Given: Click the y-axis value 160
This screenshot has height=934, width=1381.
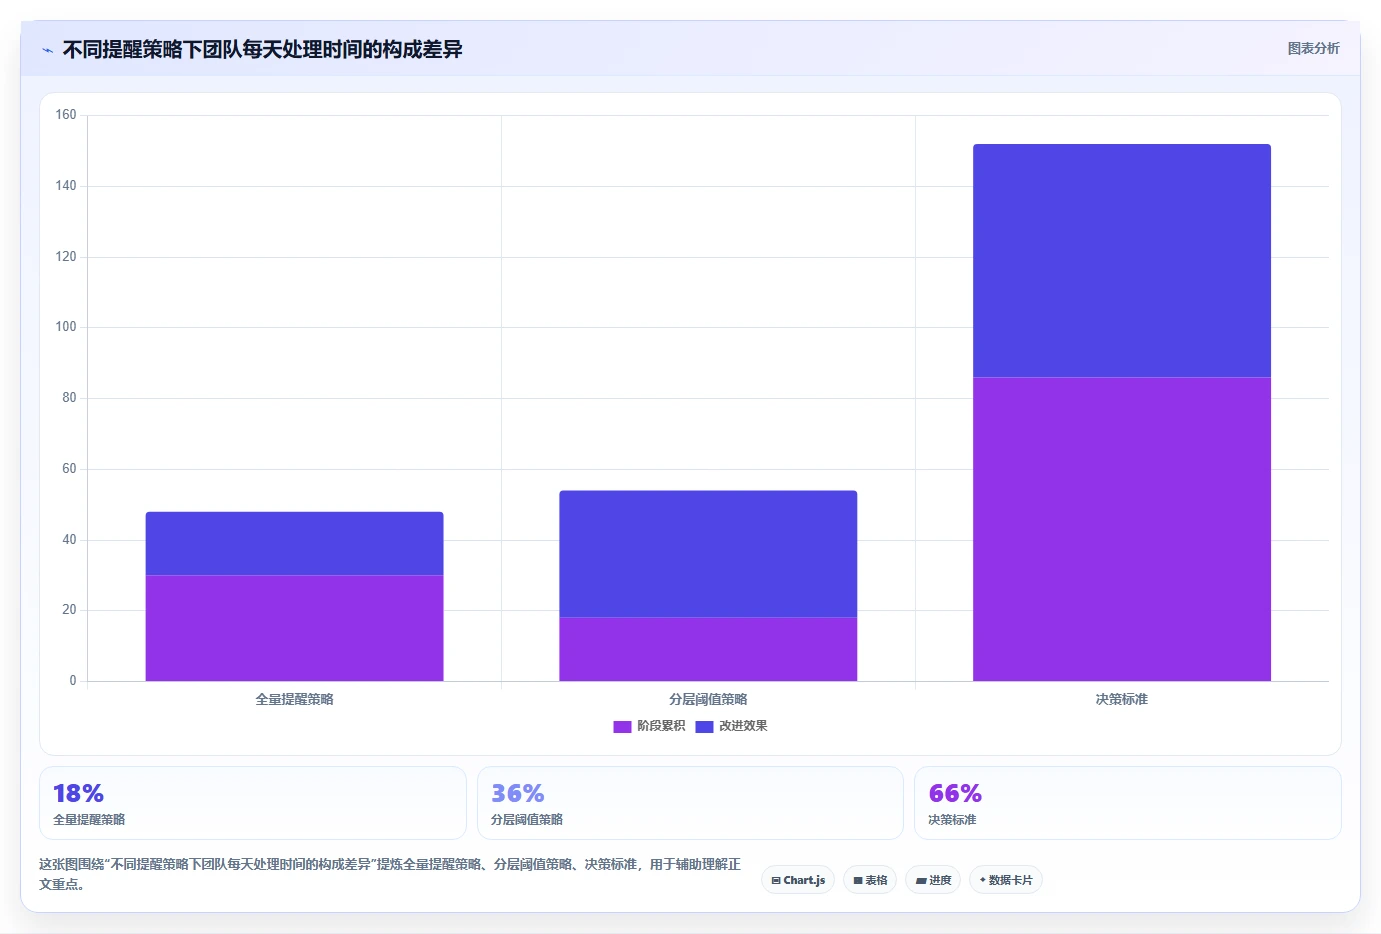Looking at the screenshot, I should tap(66, 115).
